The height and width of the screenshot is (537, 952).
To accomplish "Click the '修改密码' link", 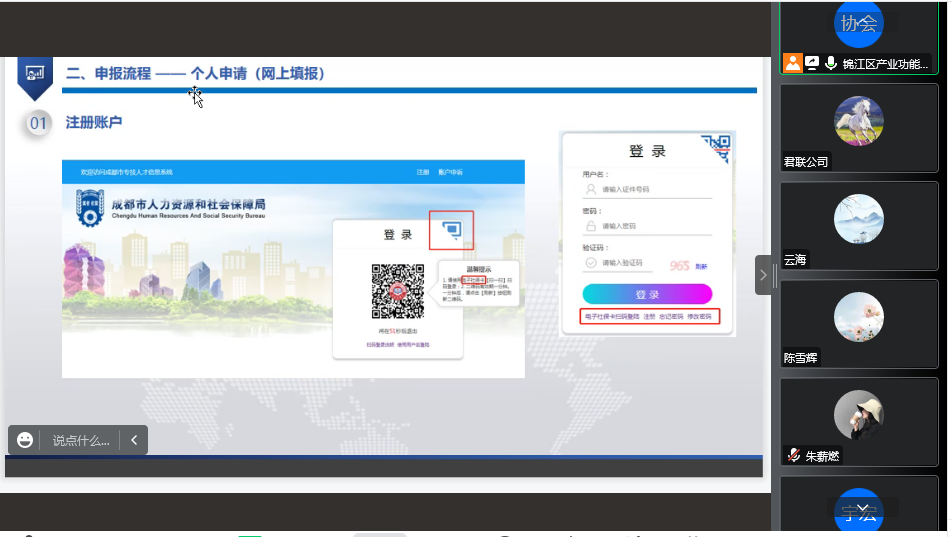I will pyautogui.click(x=699, y=316).
